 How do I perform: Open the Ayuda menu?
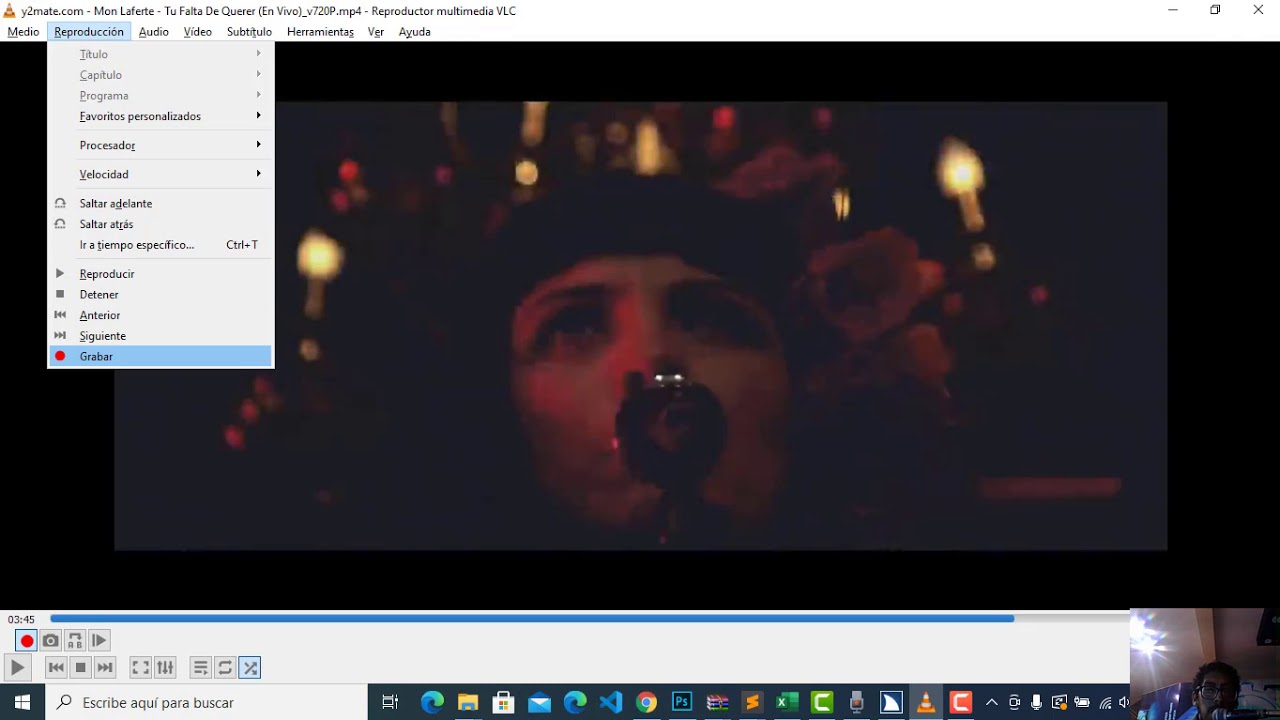414,32
